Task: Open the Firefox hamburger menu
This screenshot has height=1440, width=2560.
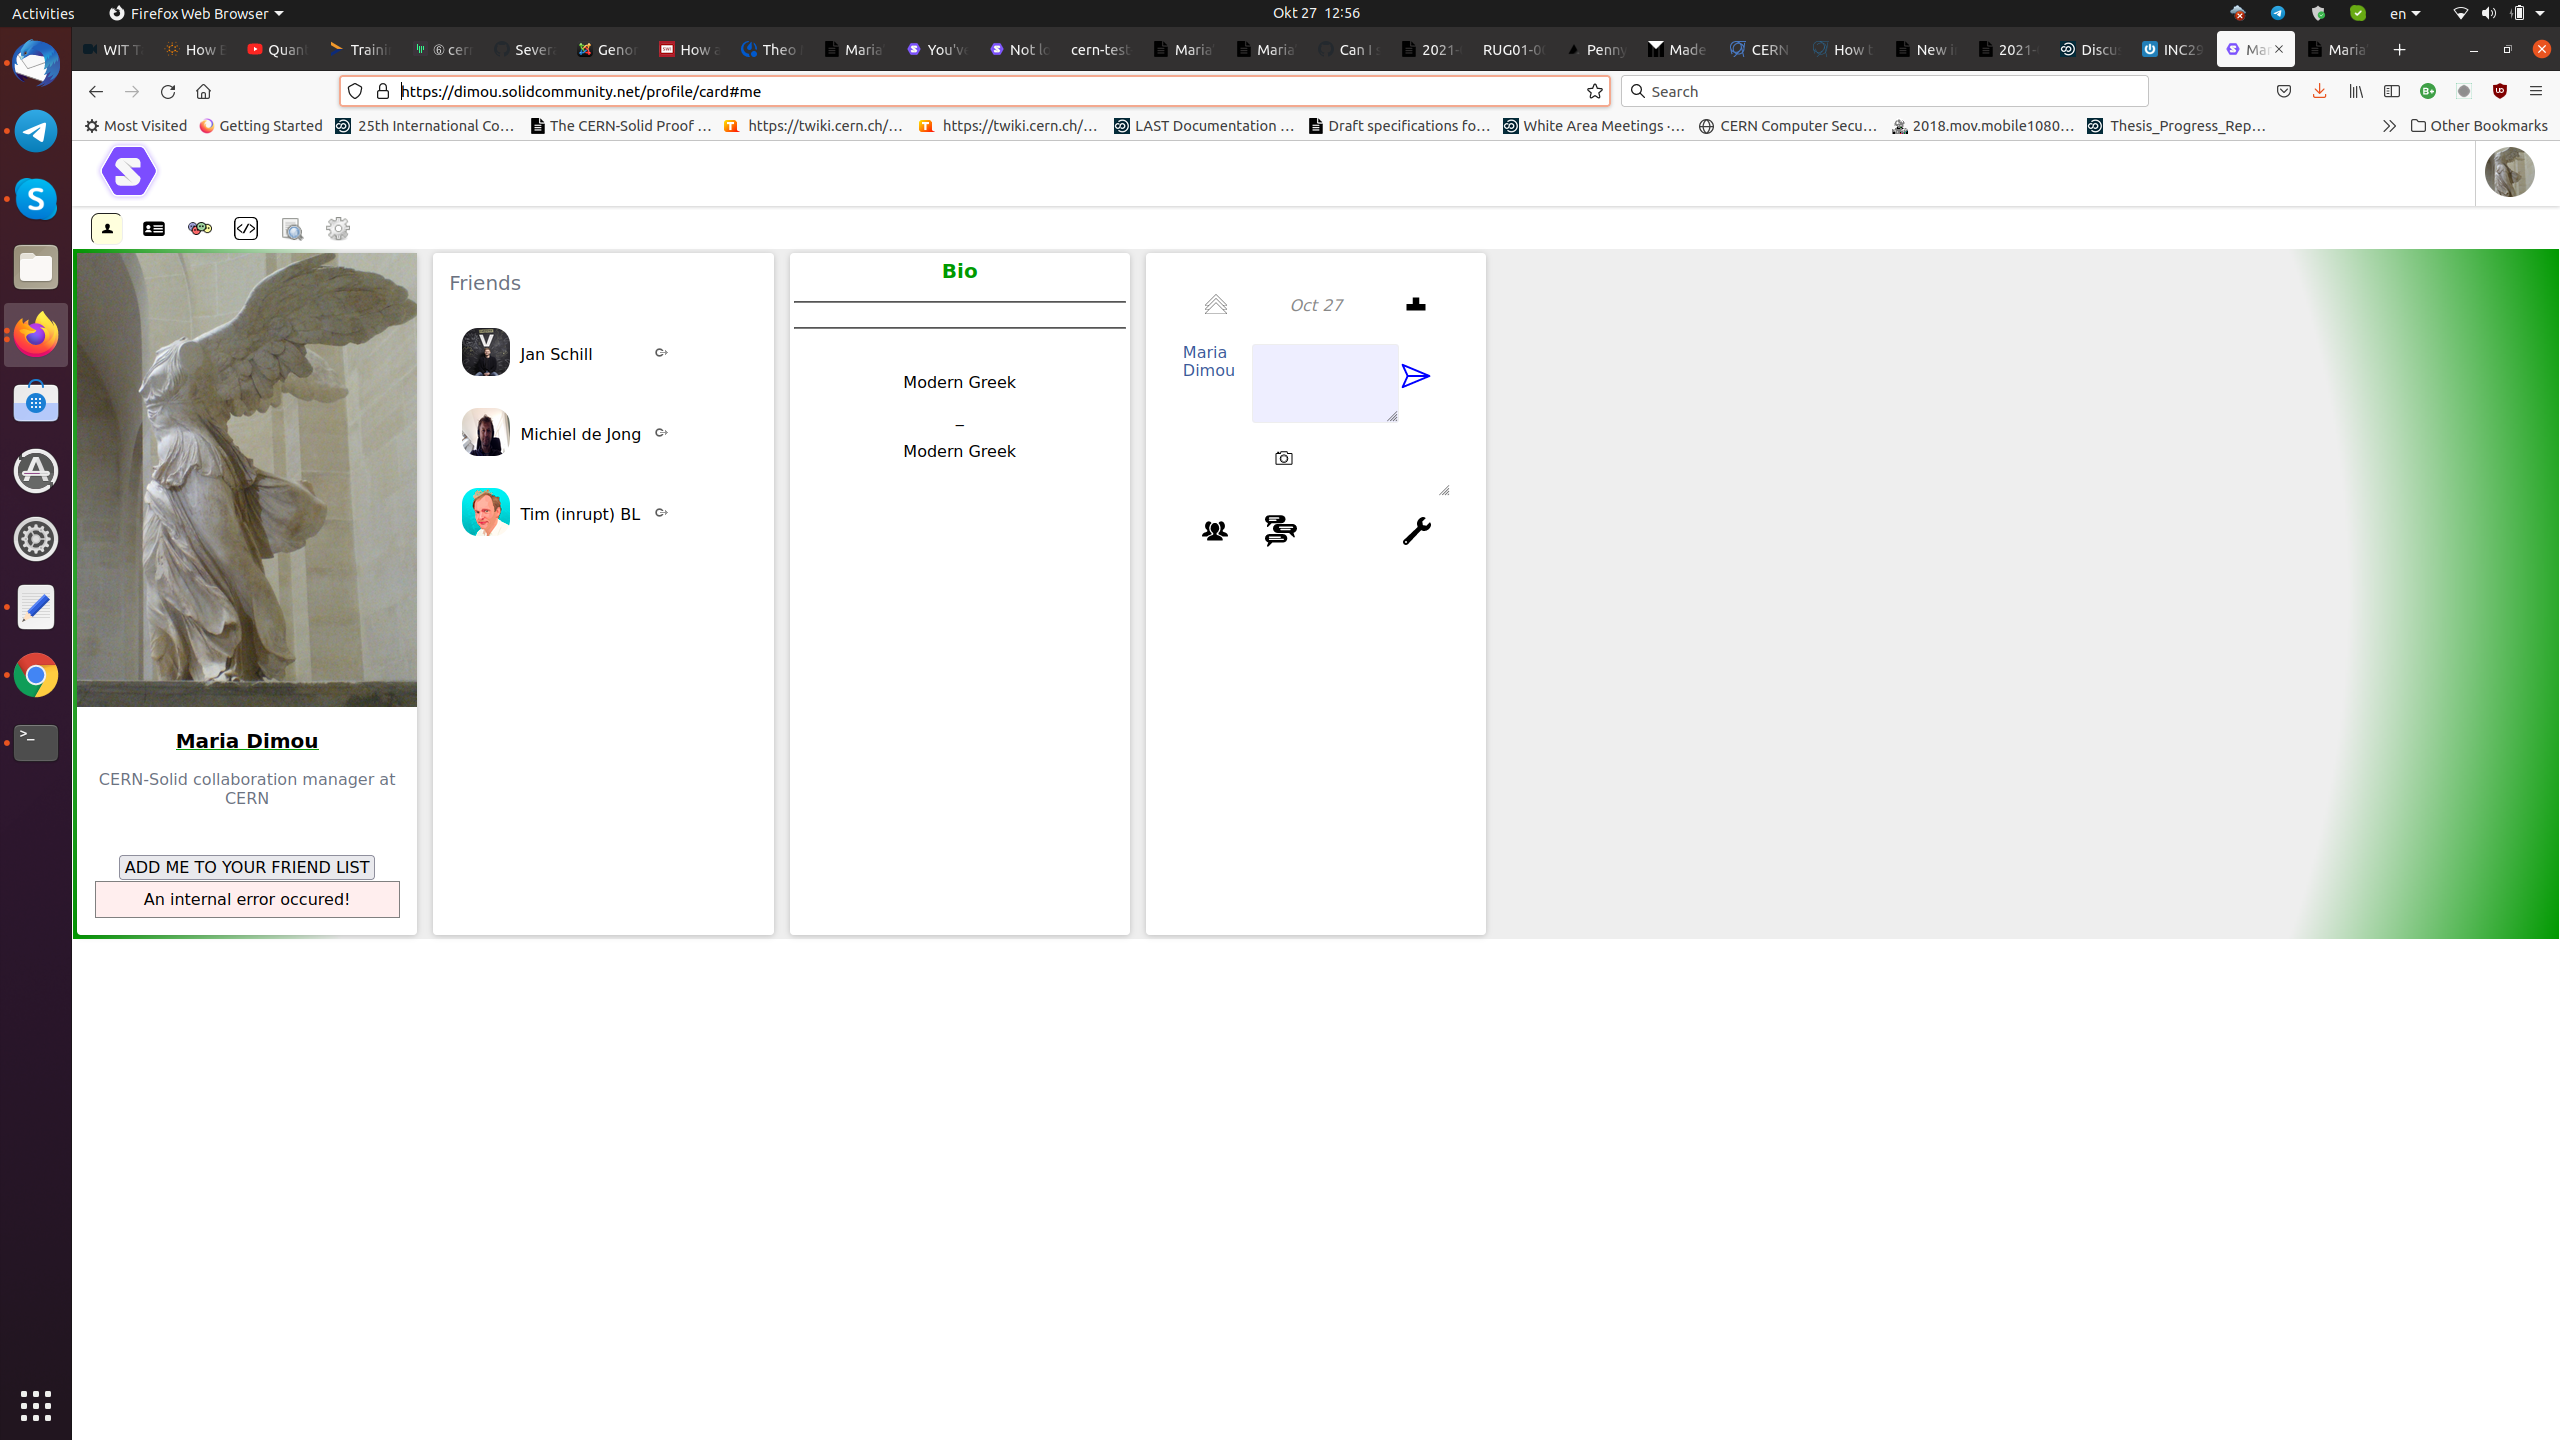Action: [2535, 91]
